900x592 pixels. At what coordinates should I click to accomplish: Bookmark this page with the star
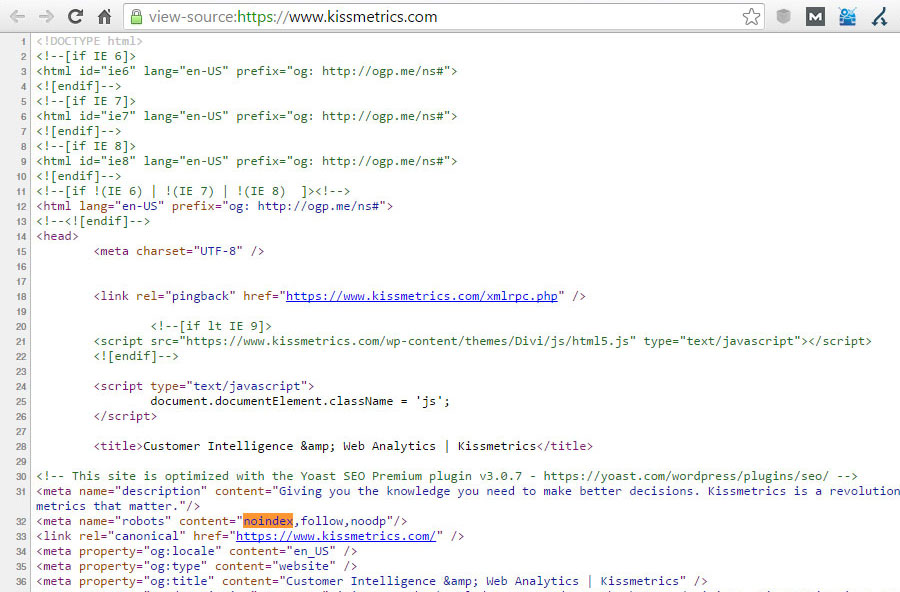(751, 17)
